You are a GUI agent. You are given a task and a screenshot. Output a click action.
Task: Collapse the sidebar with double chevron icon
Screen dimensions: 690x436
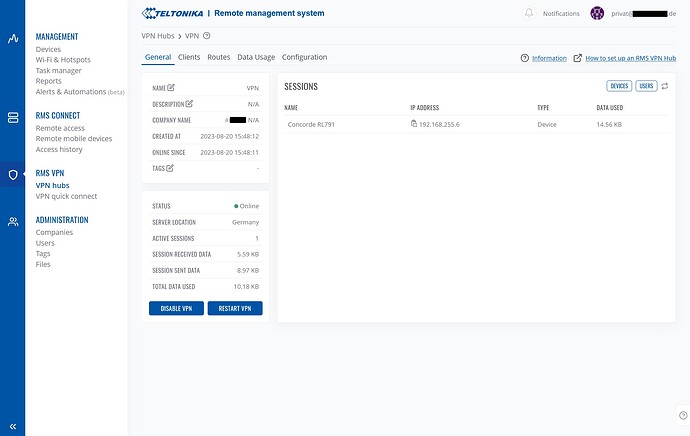click(13, 426)
